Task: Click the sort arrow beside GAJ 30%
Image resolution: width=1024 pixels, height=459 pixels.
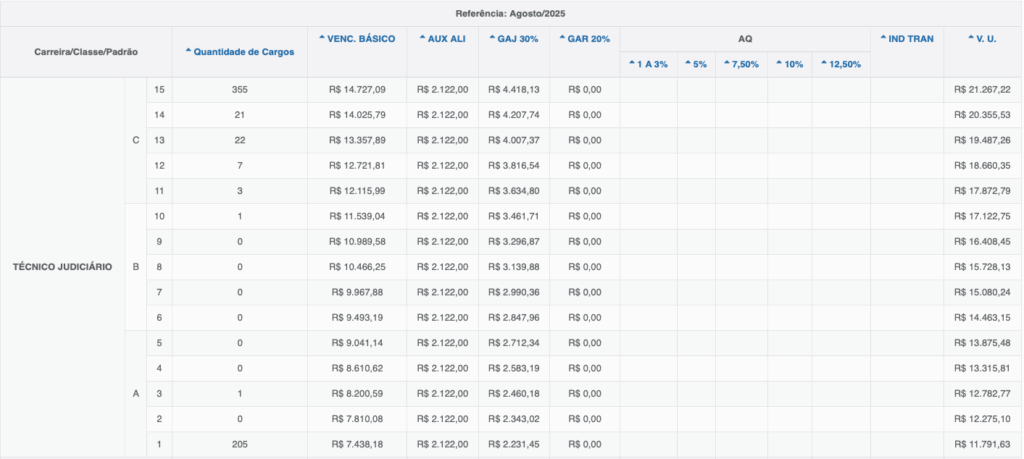Action: pos(490,38)
